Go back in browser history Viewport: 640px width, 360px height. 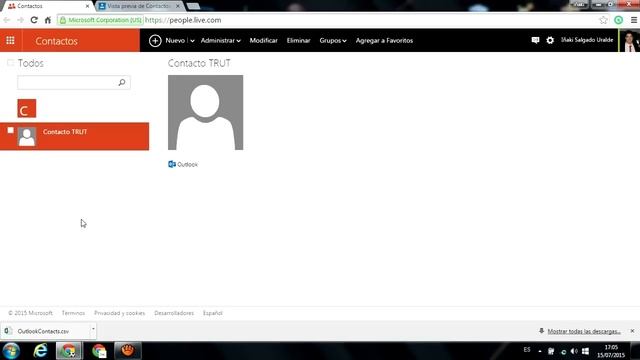(7, 20)
